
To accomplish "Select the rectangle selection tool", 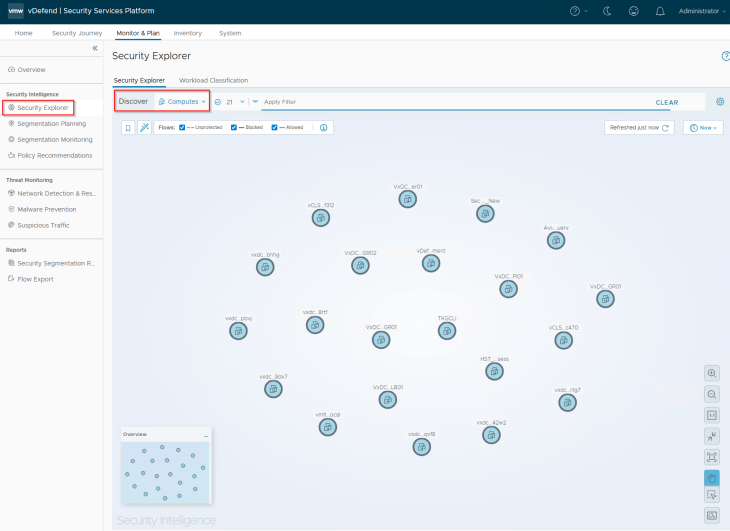I will (x=712, y=495).
